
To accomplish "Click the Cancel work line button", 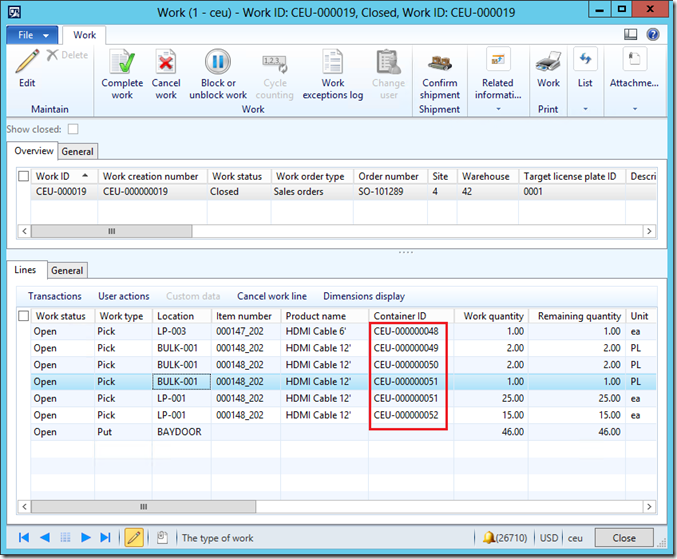I will (271, 296).
